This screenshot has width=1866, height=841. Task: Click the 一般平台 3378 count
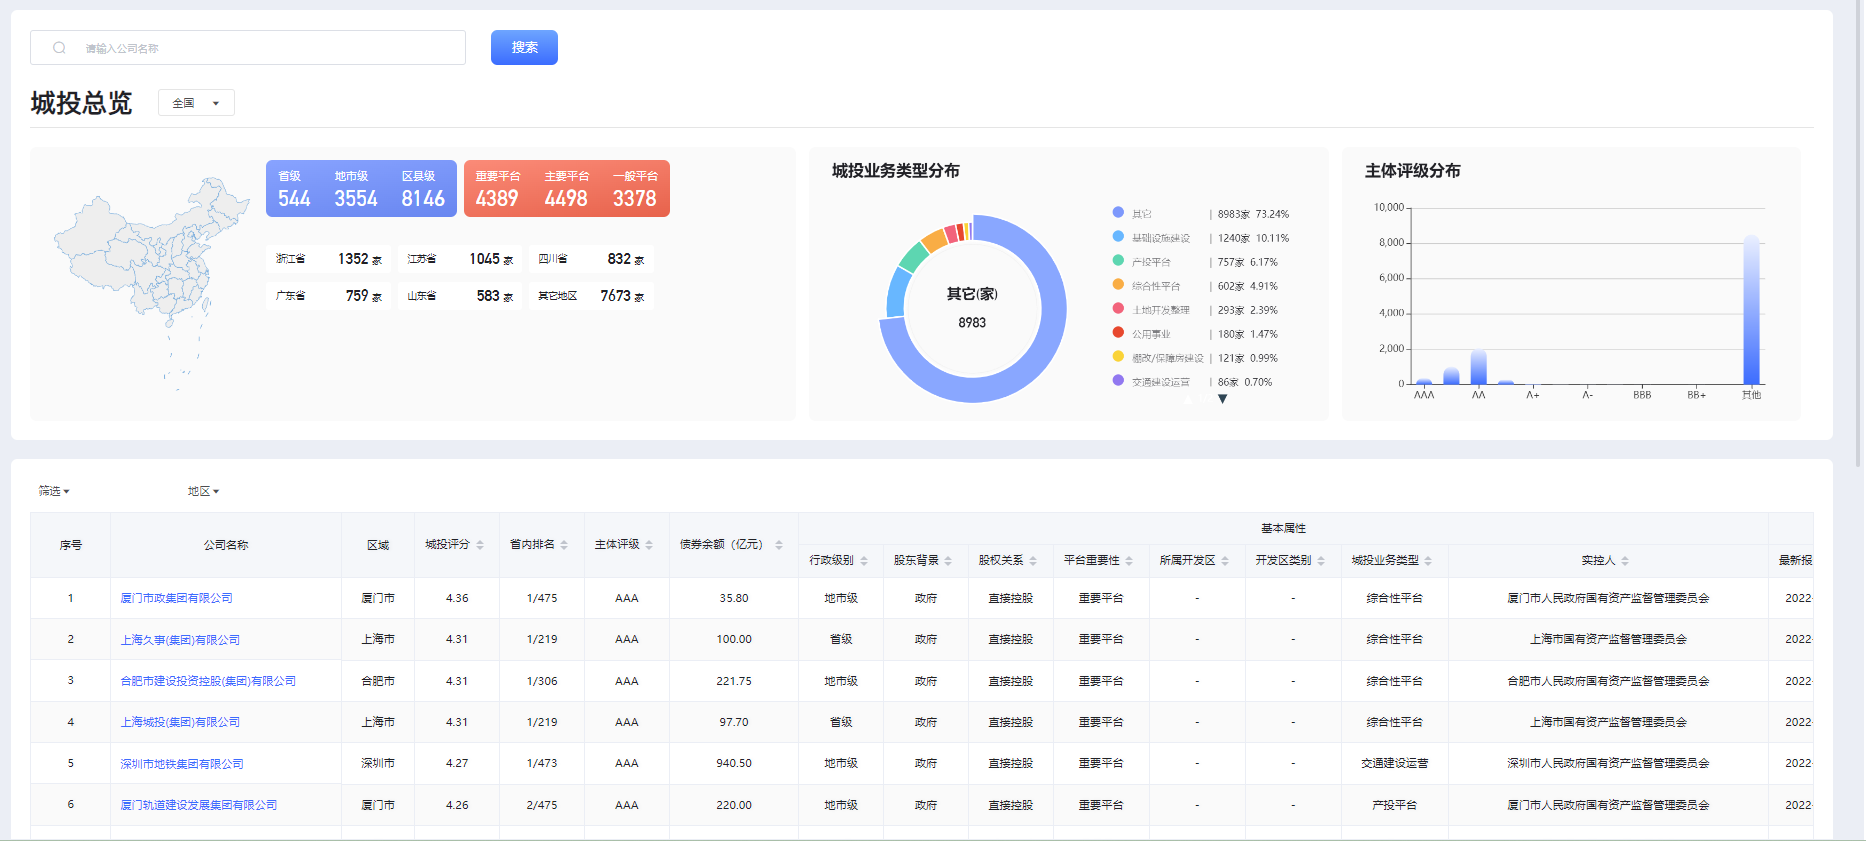coord(635,199)
